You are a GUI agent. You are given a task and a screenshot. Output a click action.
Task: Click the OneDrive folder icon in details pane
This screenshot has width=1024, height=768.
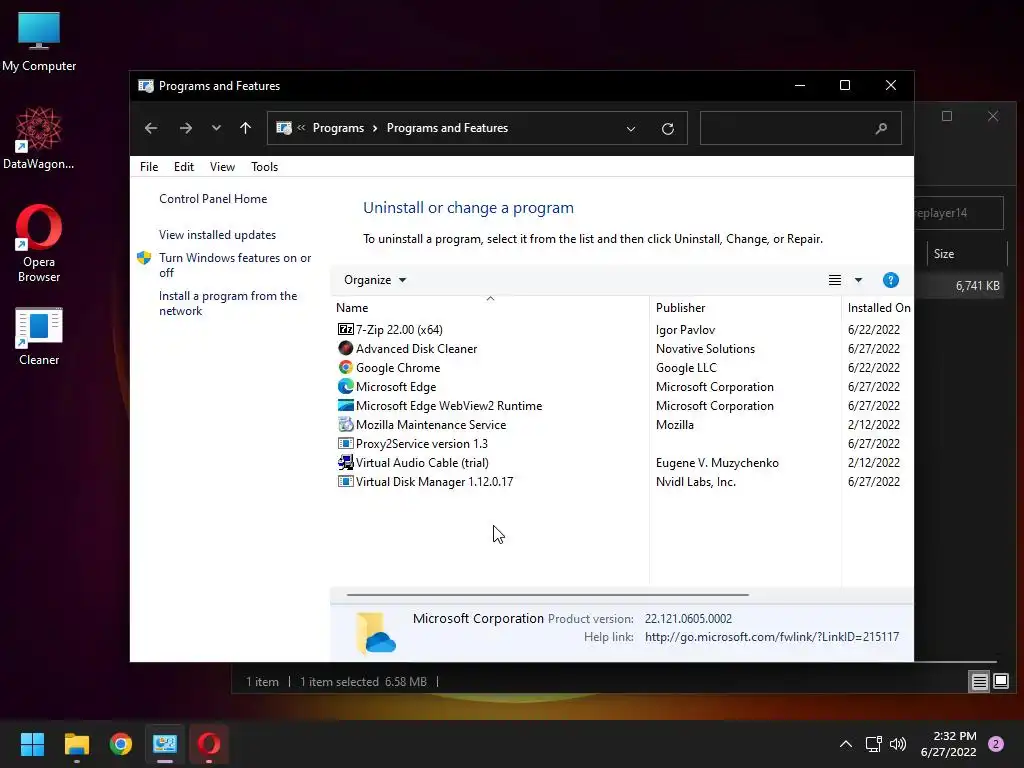(x=376, y=632)
